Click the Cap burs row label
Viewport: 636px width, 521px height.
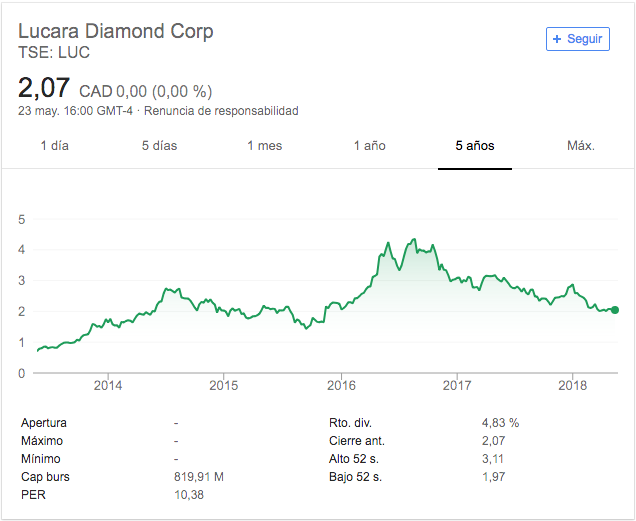(x=45, y=477)
